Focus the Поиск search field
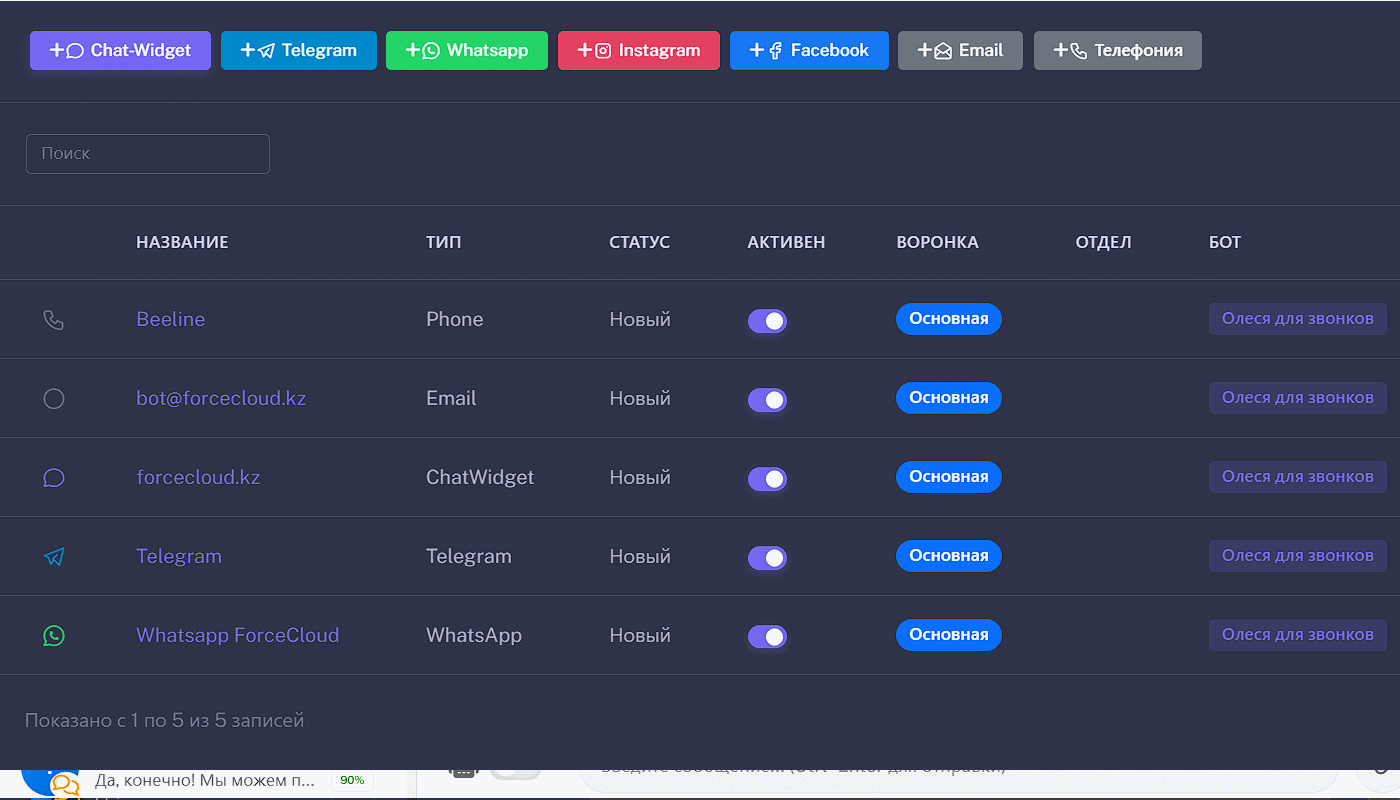The height and width of the screenshot is (800, 1400). coord(148,154)
